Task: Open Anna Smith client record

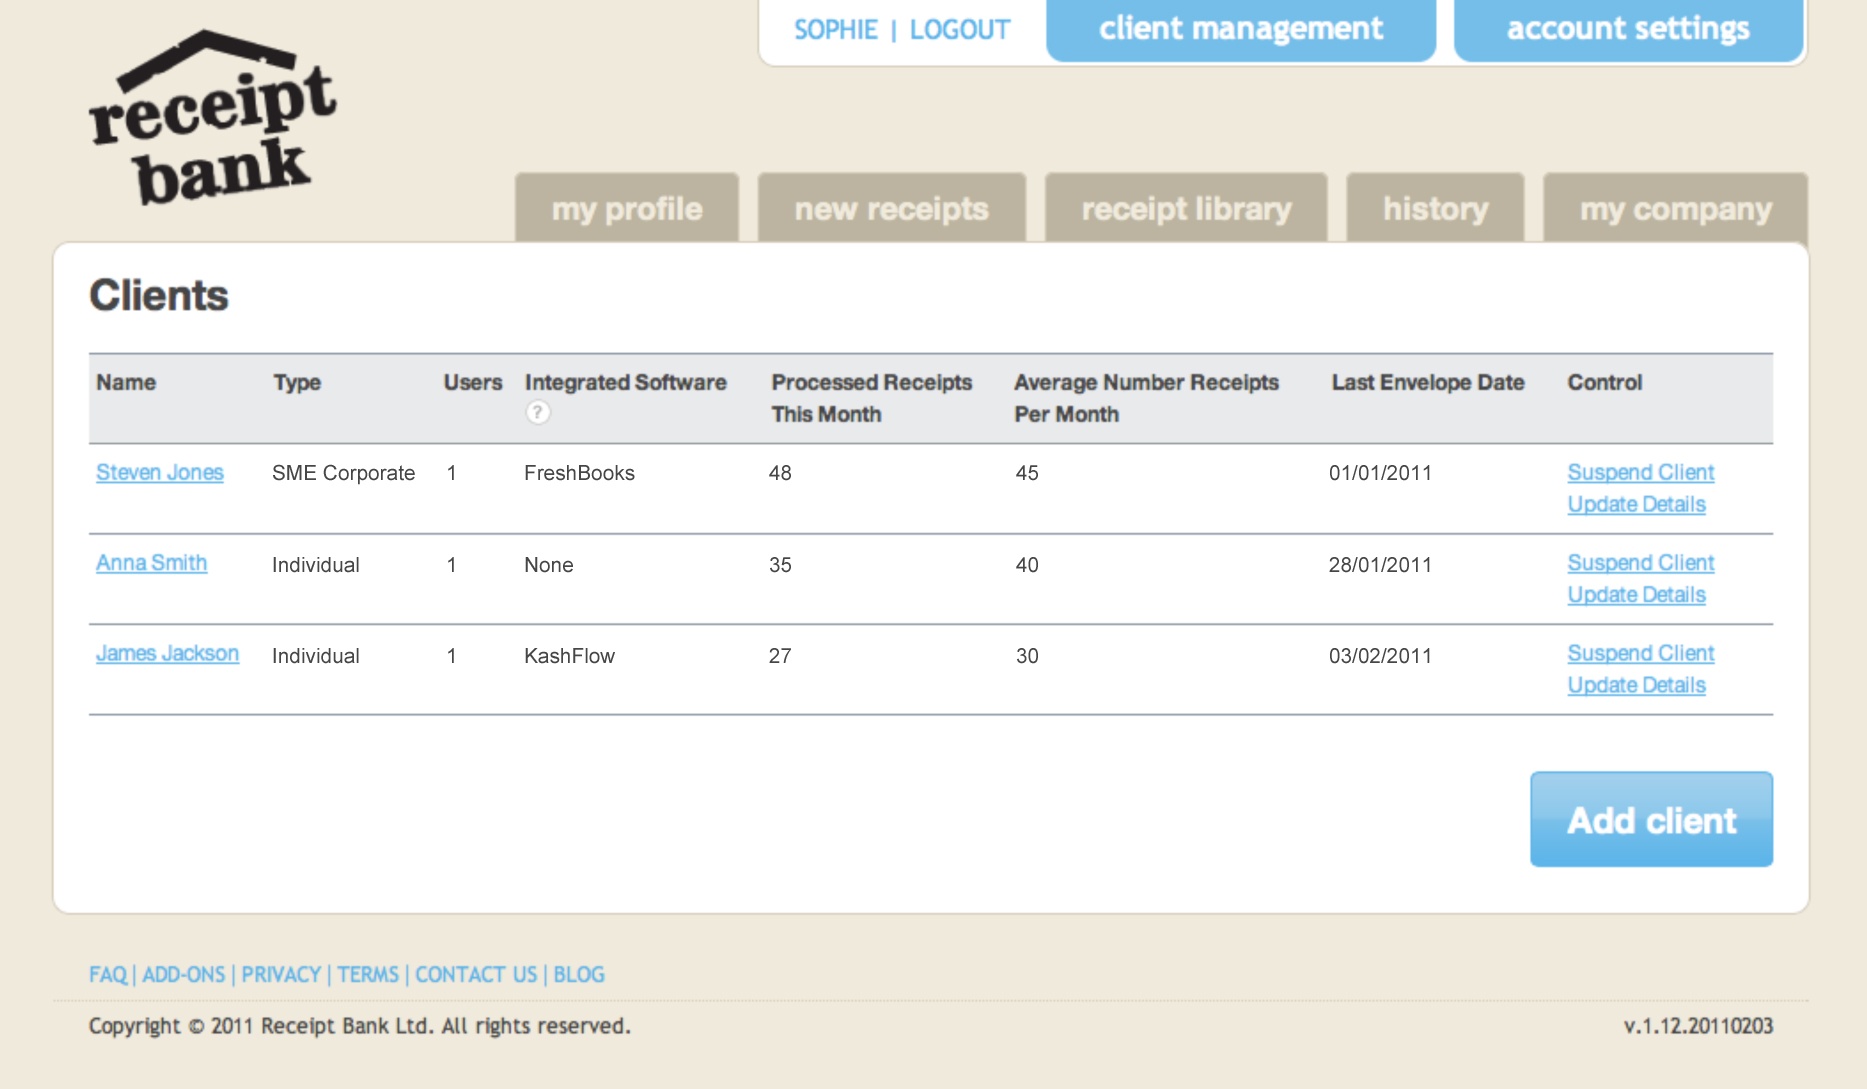Action: (152, 563)
